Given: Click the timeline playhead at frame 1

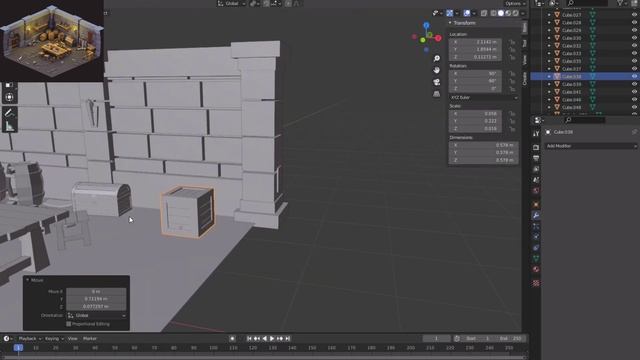Looking at the screenshot, I should (18, 348).
